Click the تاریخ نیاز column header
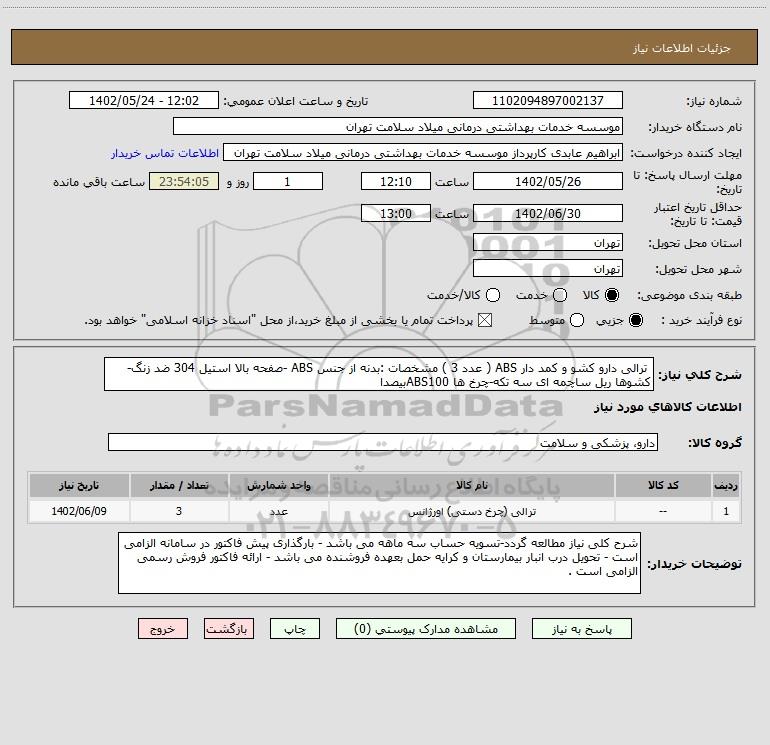 (x=76, y=485)
